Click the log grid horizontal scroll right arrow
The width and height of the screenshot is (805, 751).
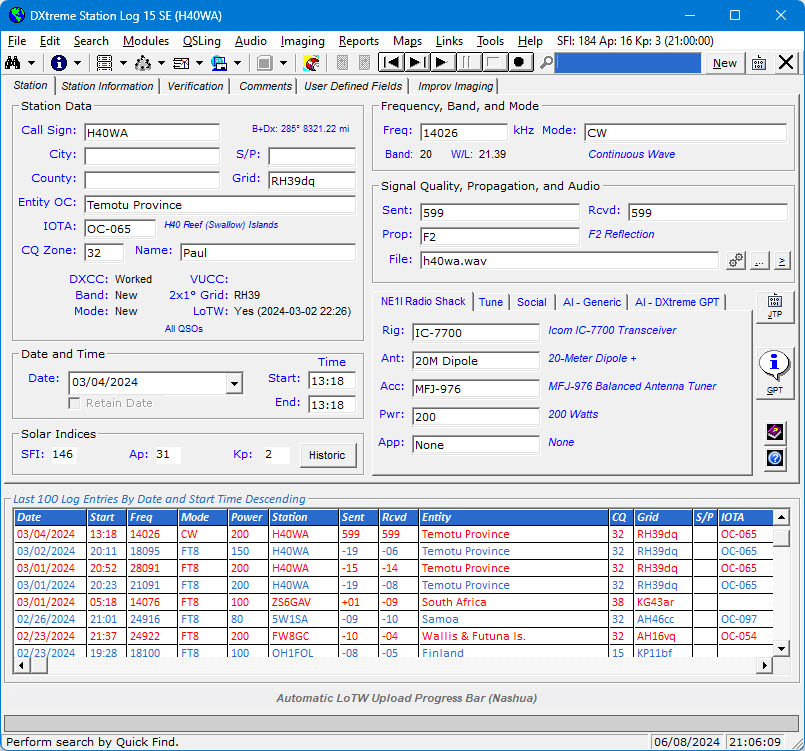pos(765,665)
